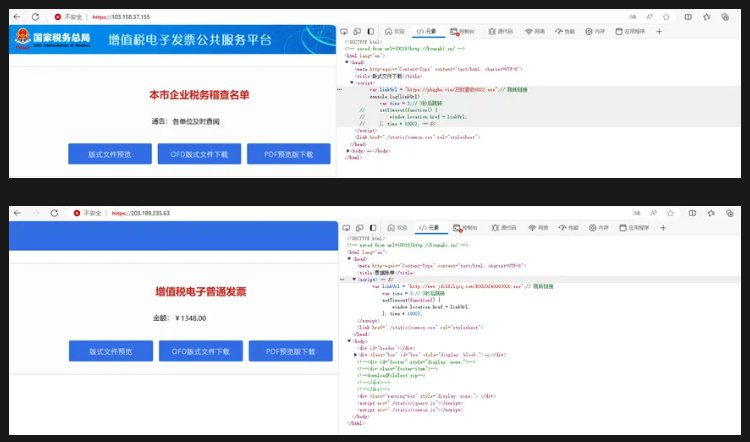This screenshot has height=442, width=750.
Task: Open the 控制台 tab in bottom DevTools
Action: 465,228
